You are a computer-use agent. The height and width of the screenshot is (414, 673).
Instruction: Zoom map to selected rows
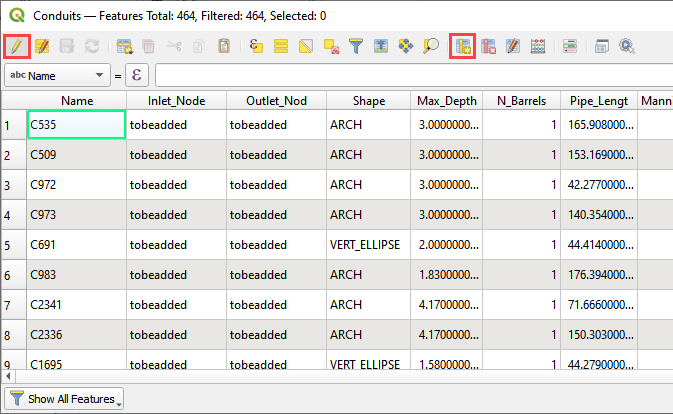pos(431,46)
